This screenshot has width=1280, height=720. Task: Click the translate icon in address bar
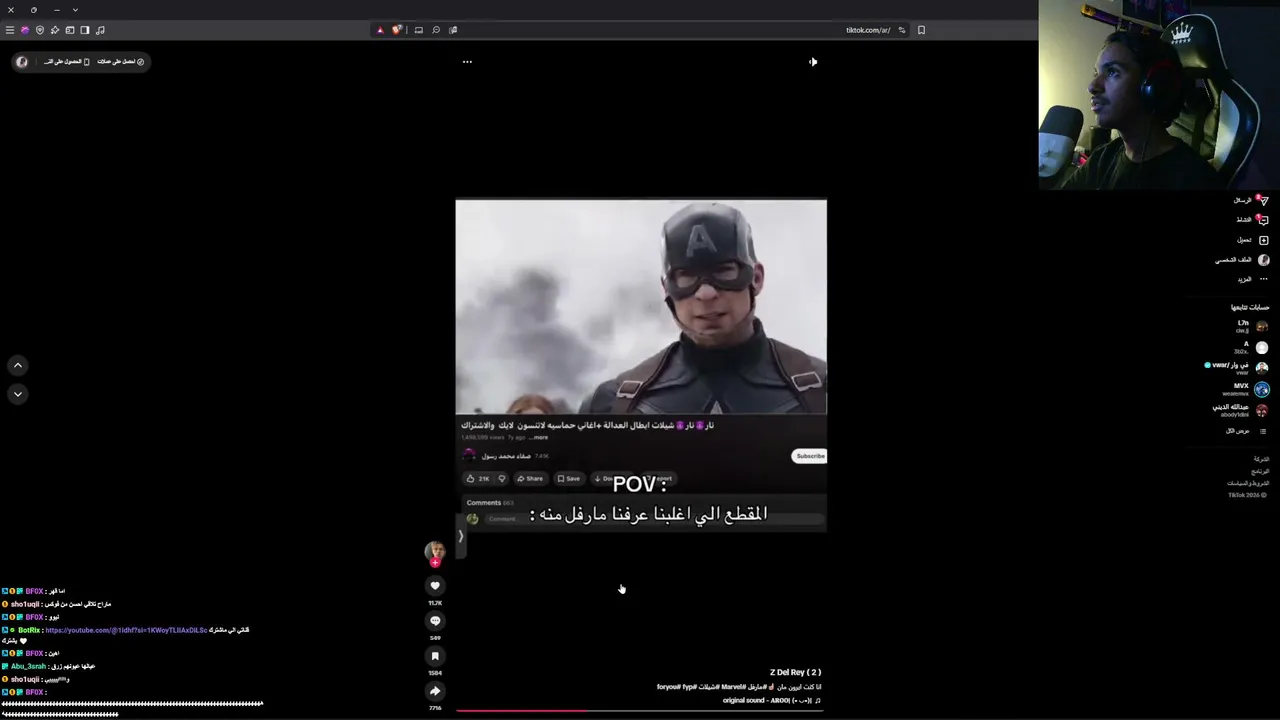pos(453,30)
